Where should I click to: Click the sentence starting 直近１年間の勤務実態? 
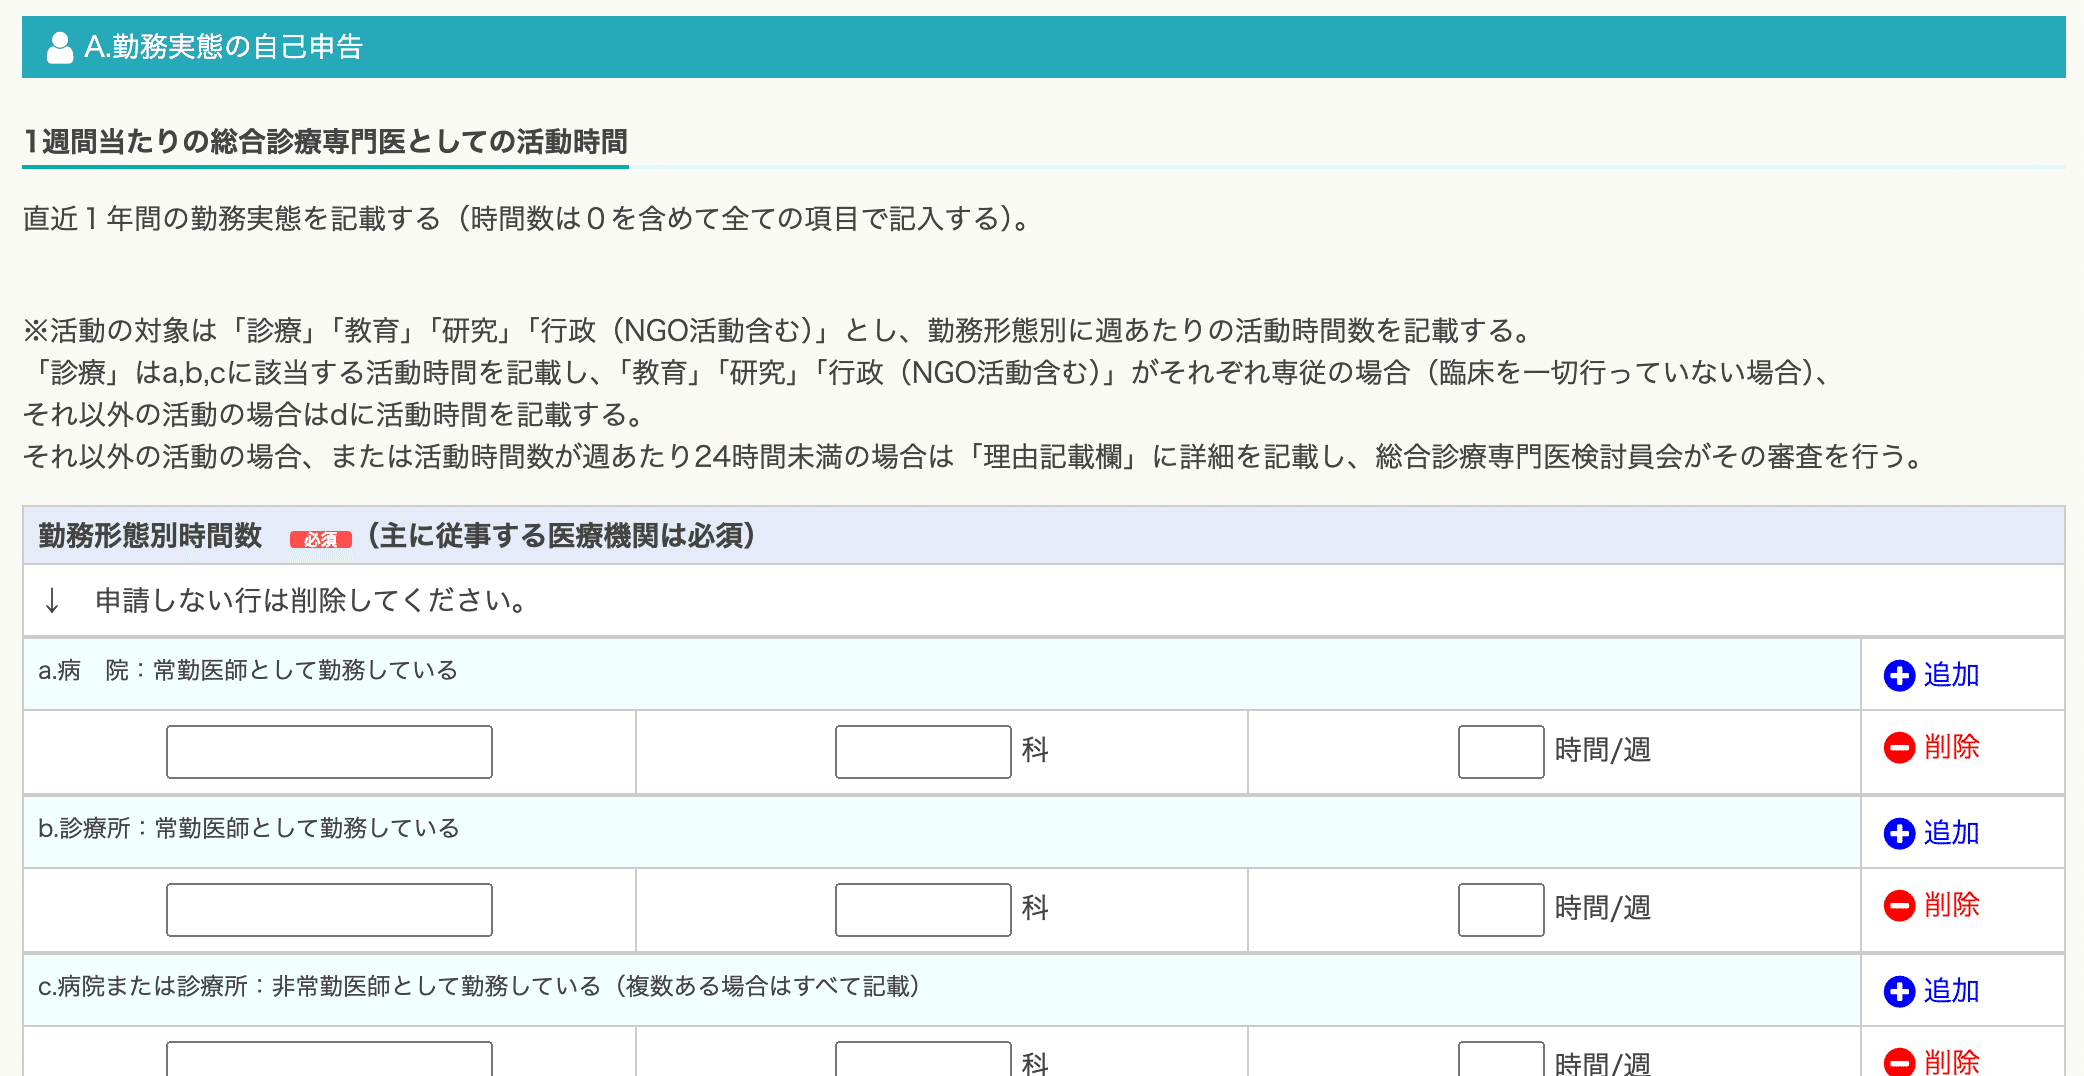[530, 218]
